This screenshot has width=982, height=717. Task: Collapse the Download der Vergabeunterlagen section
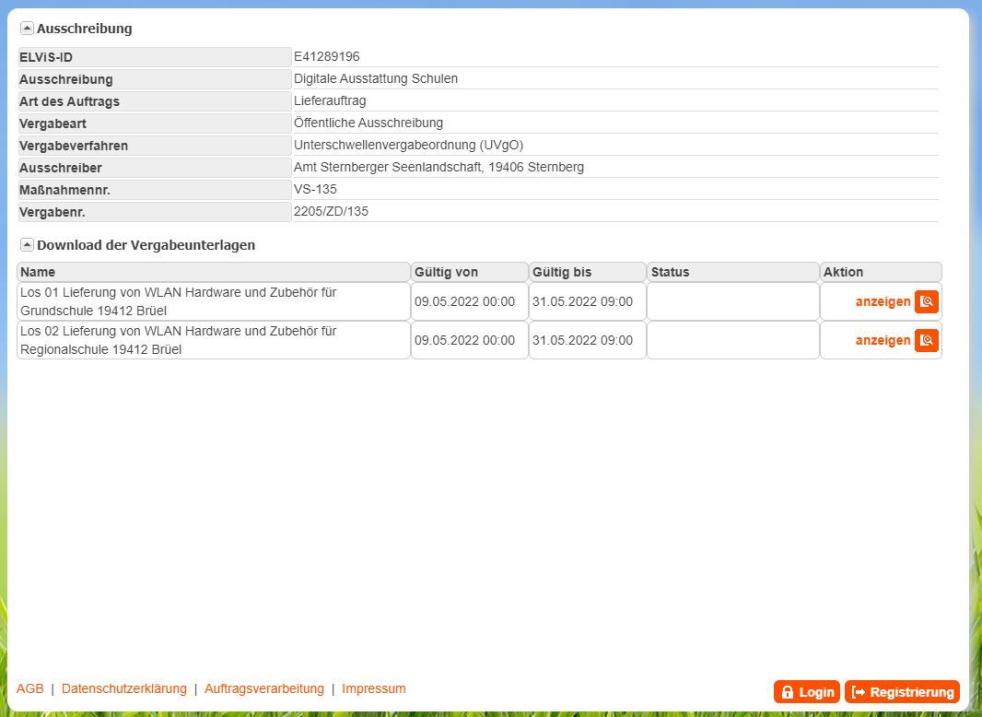[26, 245]
